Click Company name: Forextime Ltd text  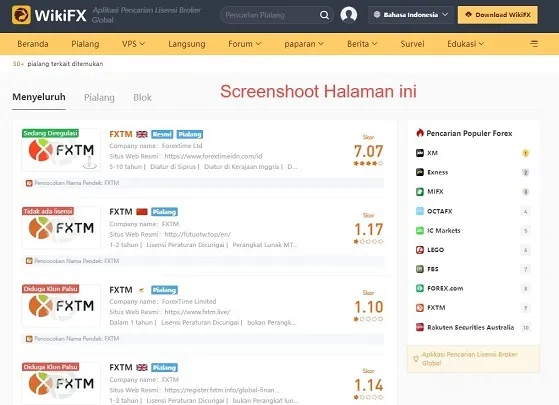(x=156, y=146)
